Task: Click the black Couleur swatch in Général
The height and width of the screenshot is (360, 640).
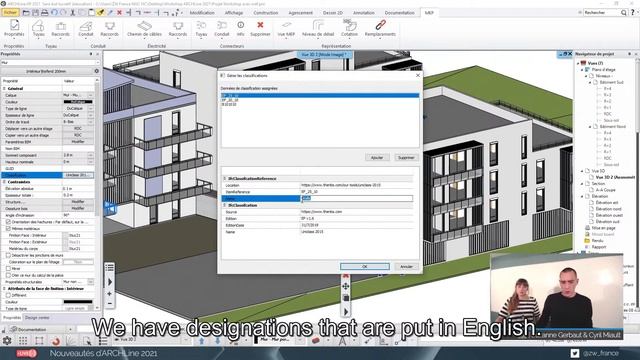Action: 78,102
